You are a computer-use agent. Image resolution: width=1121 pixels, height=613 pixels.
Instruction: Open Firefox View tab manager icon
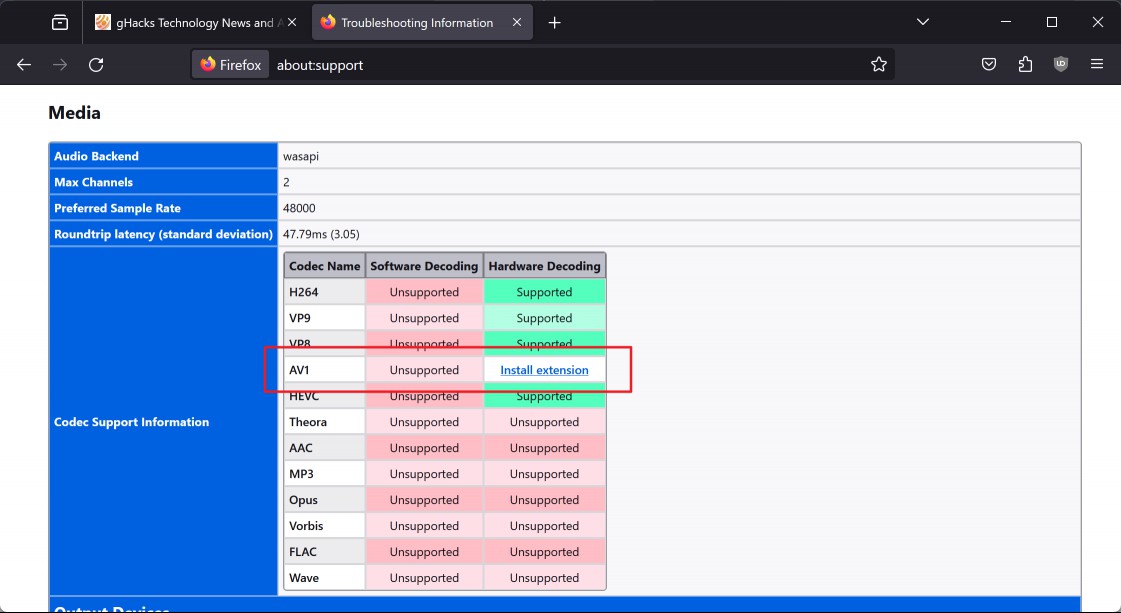pos(60,22)
